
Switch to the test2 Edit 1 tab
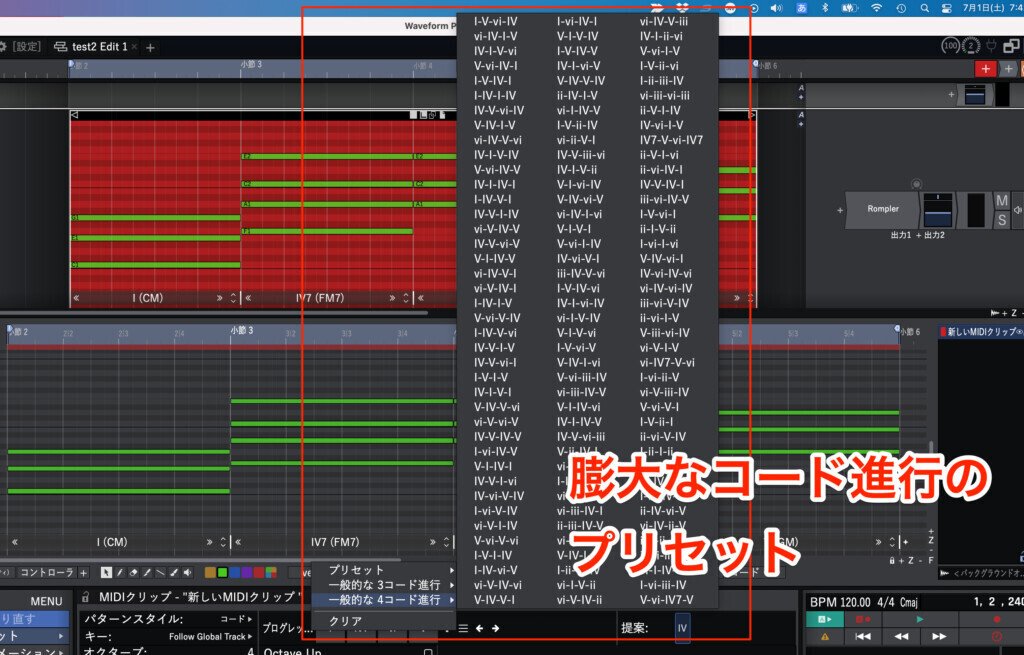coord(98,46)
